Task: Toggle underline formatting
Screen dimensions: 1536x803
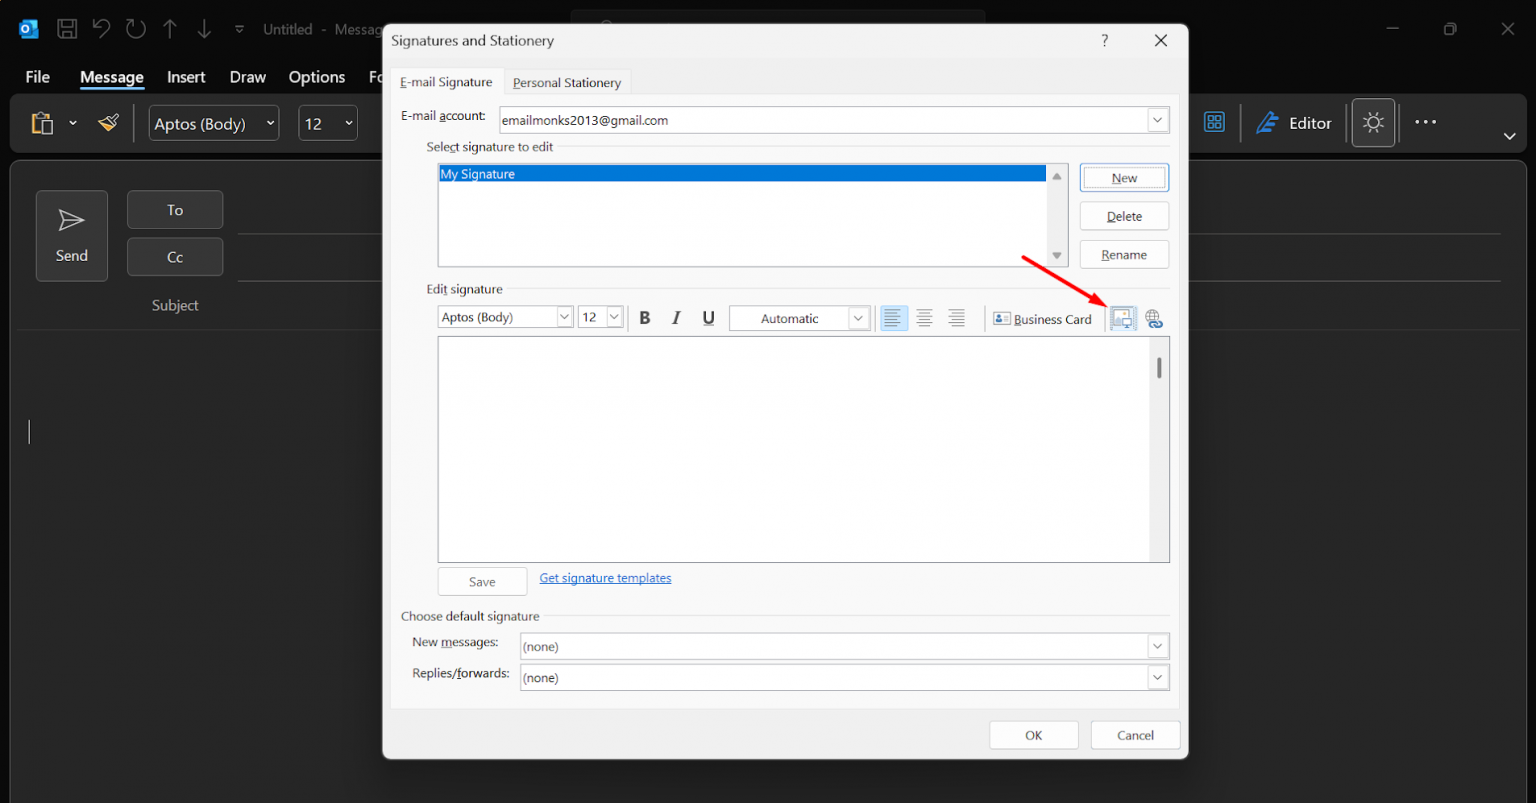Action: pyautogui.click(x=708, y=317)
